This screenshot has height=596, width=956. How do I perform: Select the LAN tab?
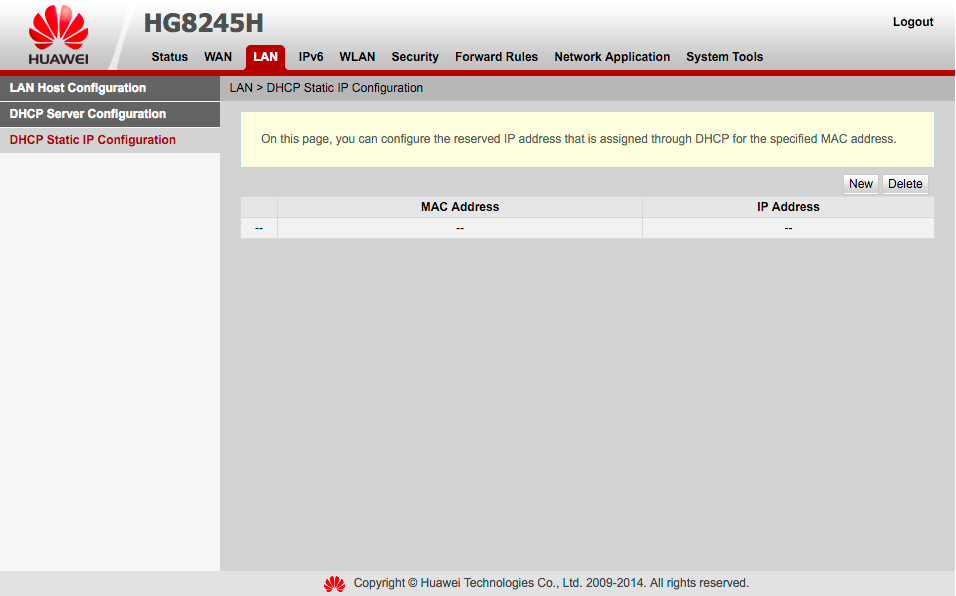pos(265,57)
